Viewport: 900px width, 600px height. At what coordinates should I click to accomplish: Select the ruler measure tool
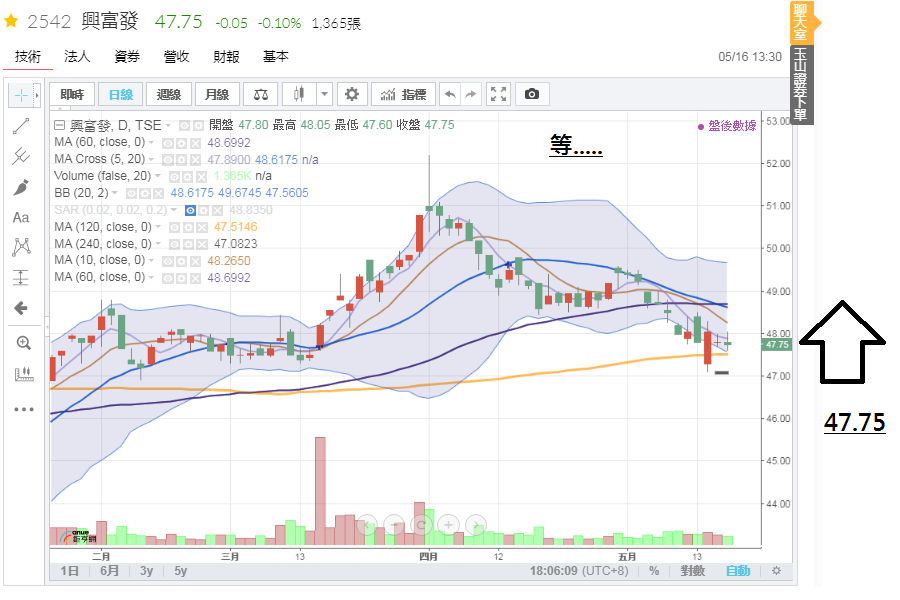(24, 374)
